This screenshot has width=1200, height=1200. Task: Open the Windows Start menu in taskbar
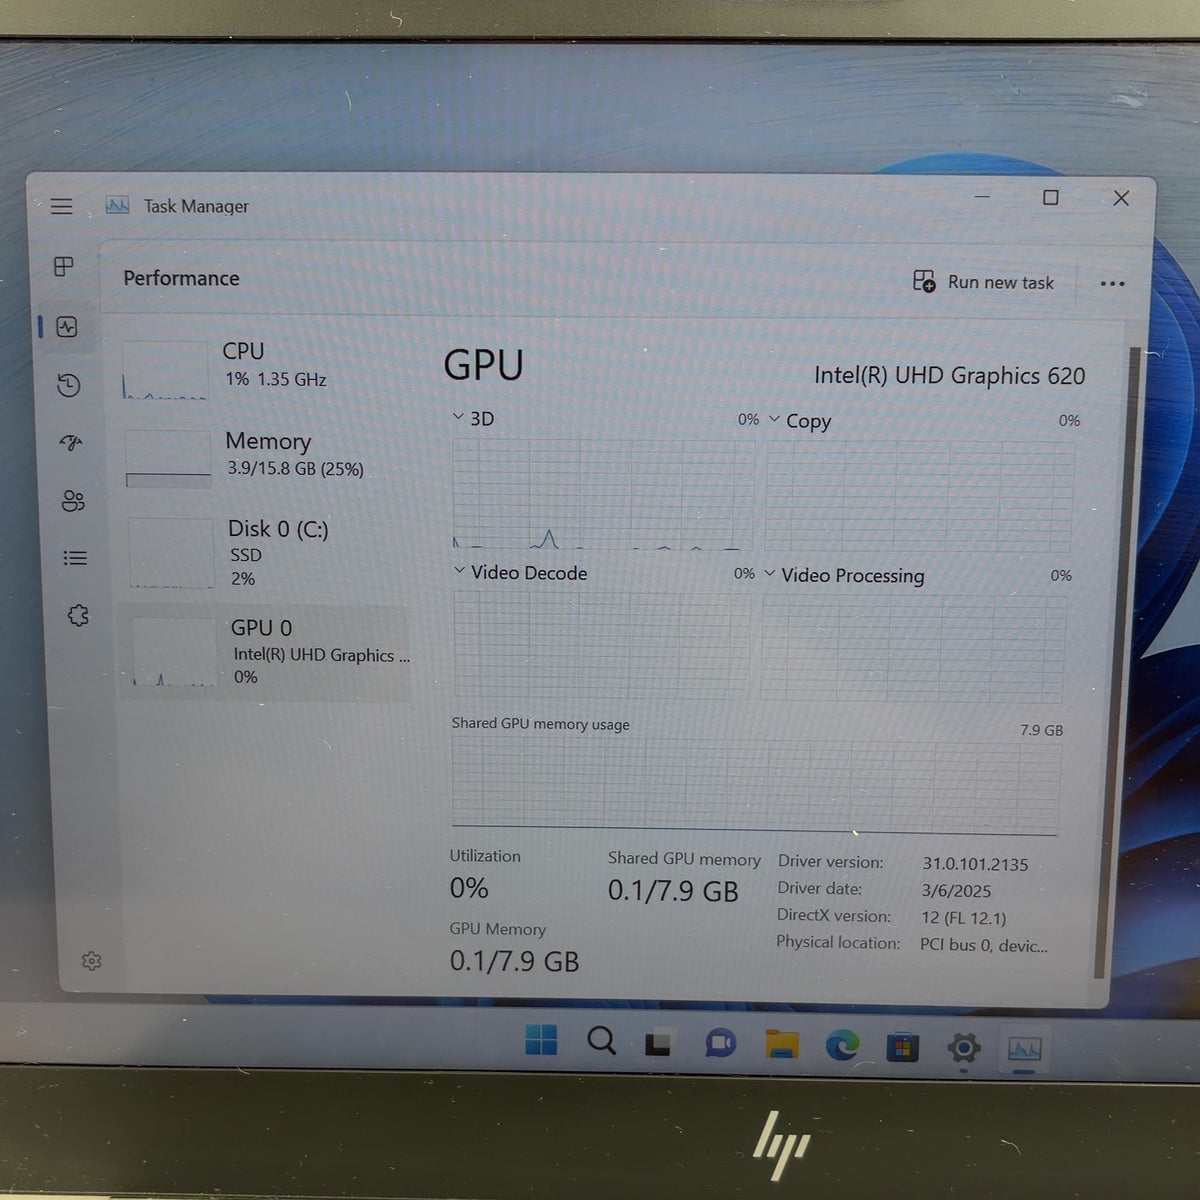coord(541,1041)
